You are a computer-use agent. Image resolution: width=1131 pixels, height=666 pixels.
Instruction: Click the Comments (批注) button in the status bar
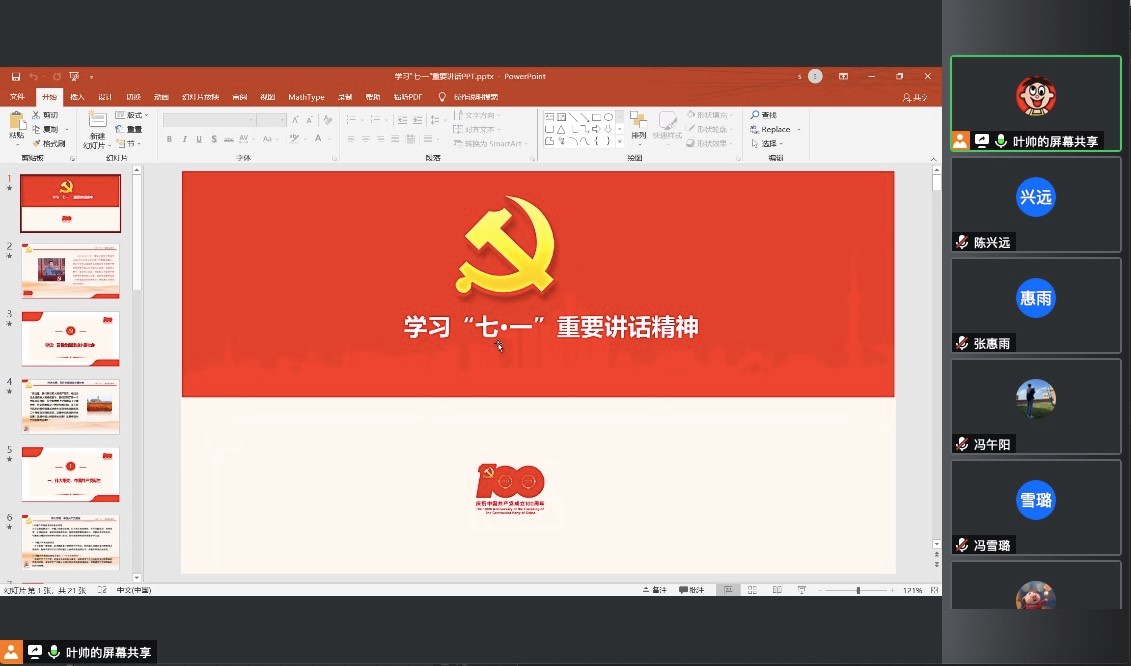click(691, 590)
